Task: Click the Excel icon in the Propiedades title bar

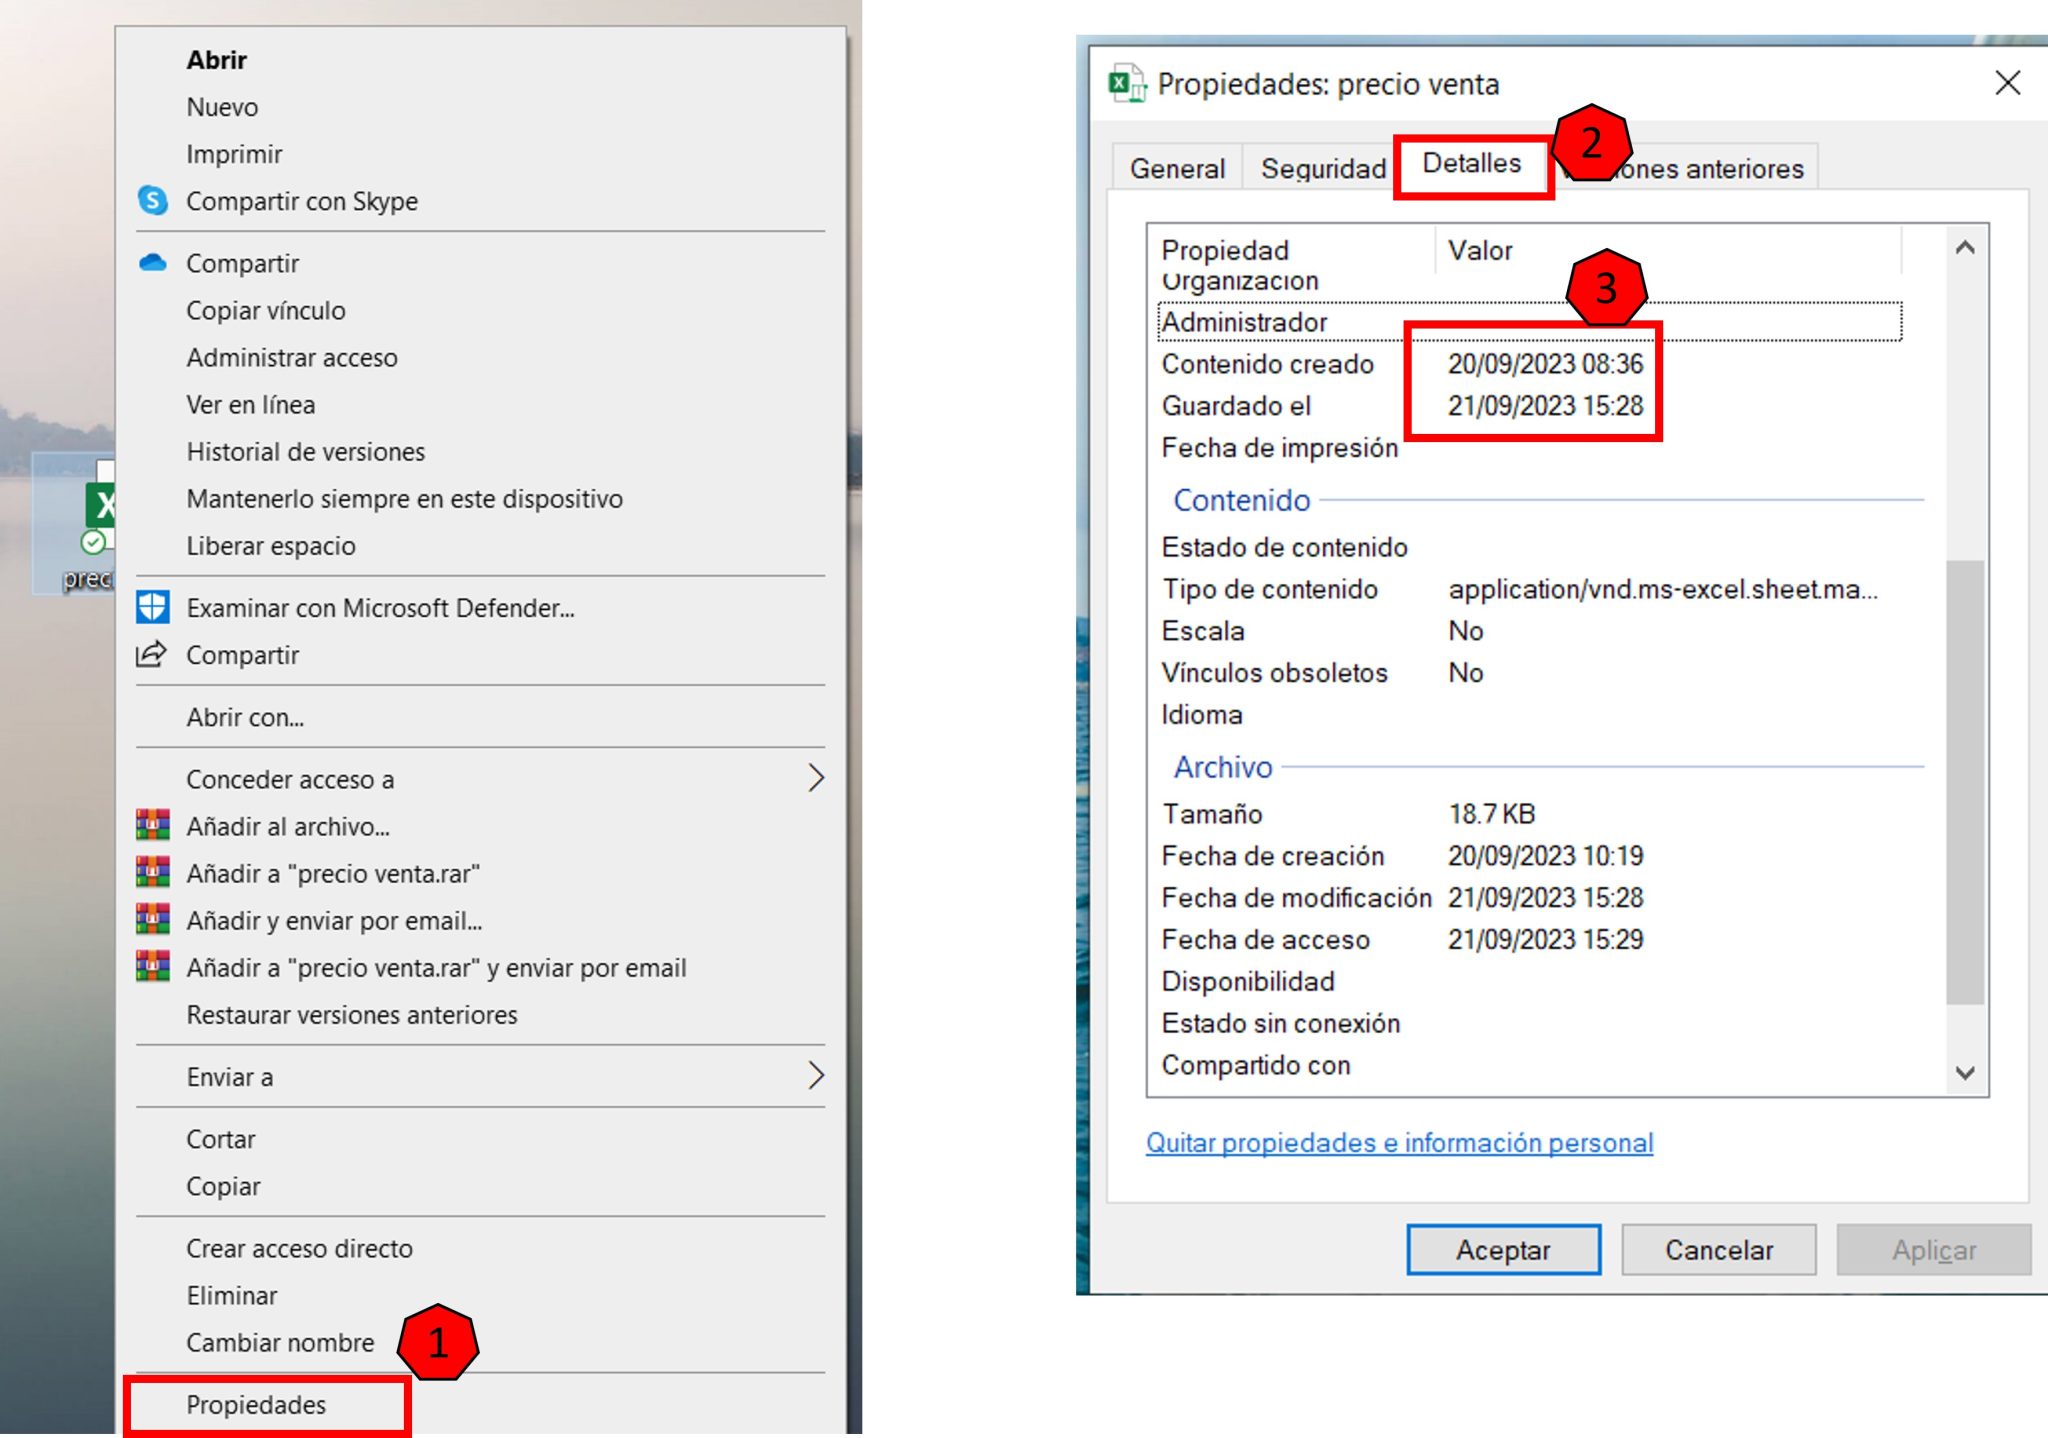Action: pyautogui.click(x=1127, y=83)
